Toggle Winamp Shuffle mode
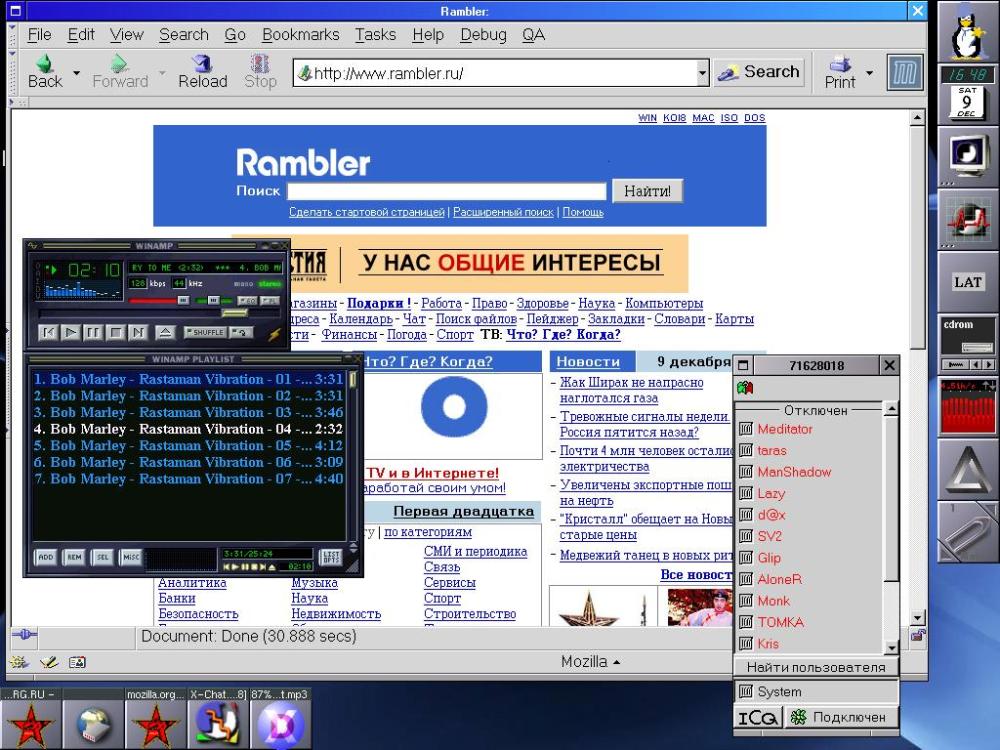Image resolution: width=1000 pixels, height=750 pixels. [205, 332]
